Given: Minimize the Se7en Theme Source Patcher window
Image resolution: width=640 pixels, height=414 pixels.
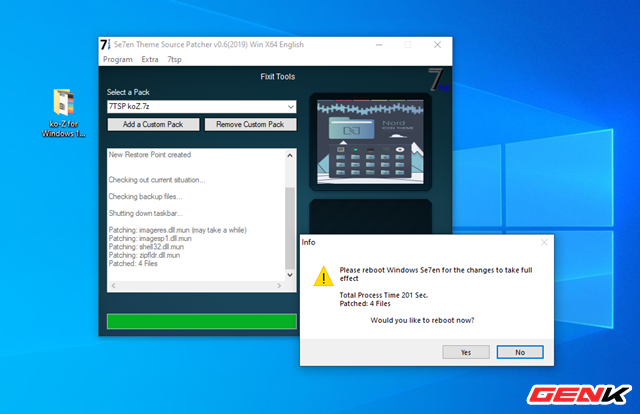Looking at the screenshot, I should (379, 45).
